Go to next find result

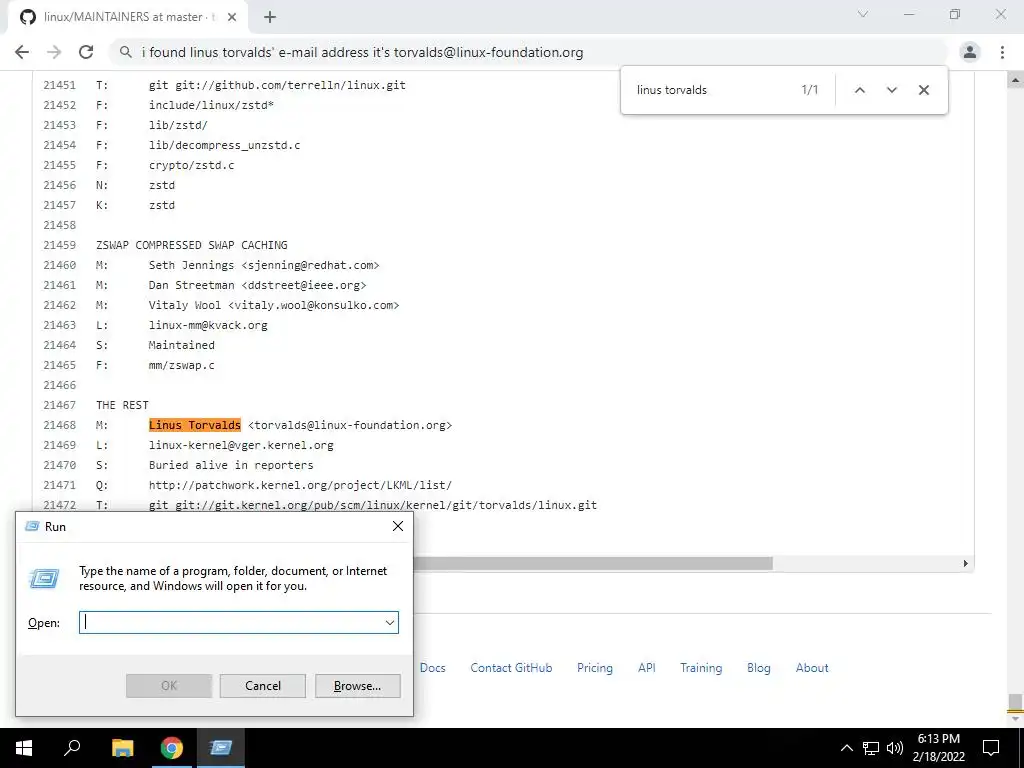coord(891,90)
